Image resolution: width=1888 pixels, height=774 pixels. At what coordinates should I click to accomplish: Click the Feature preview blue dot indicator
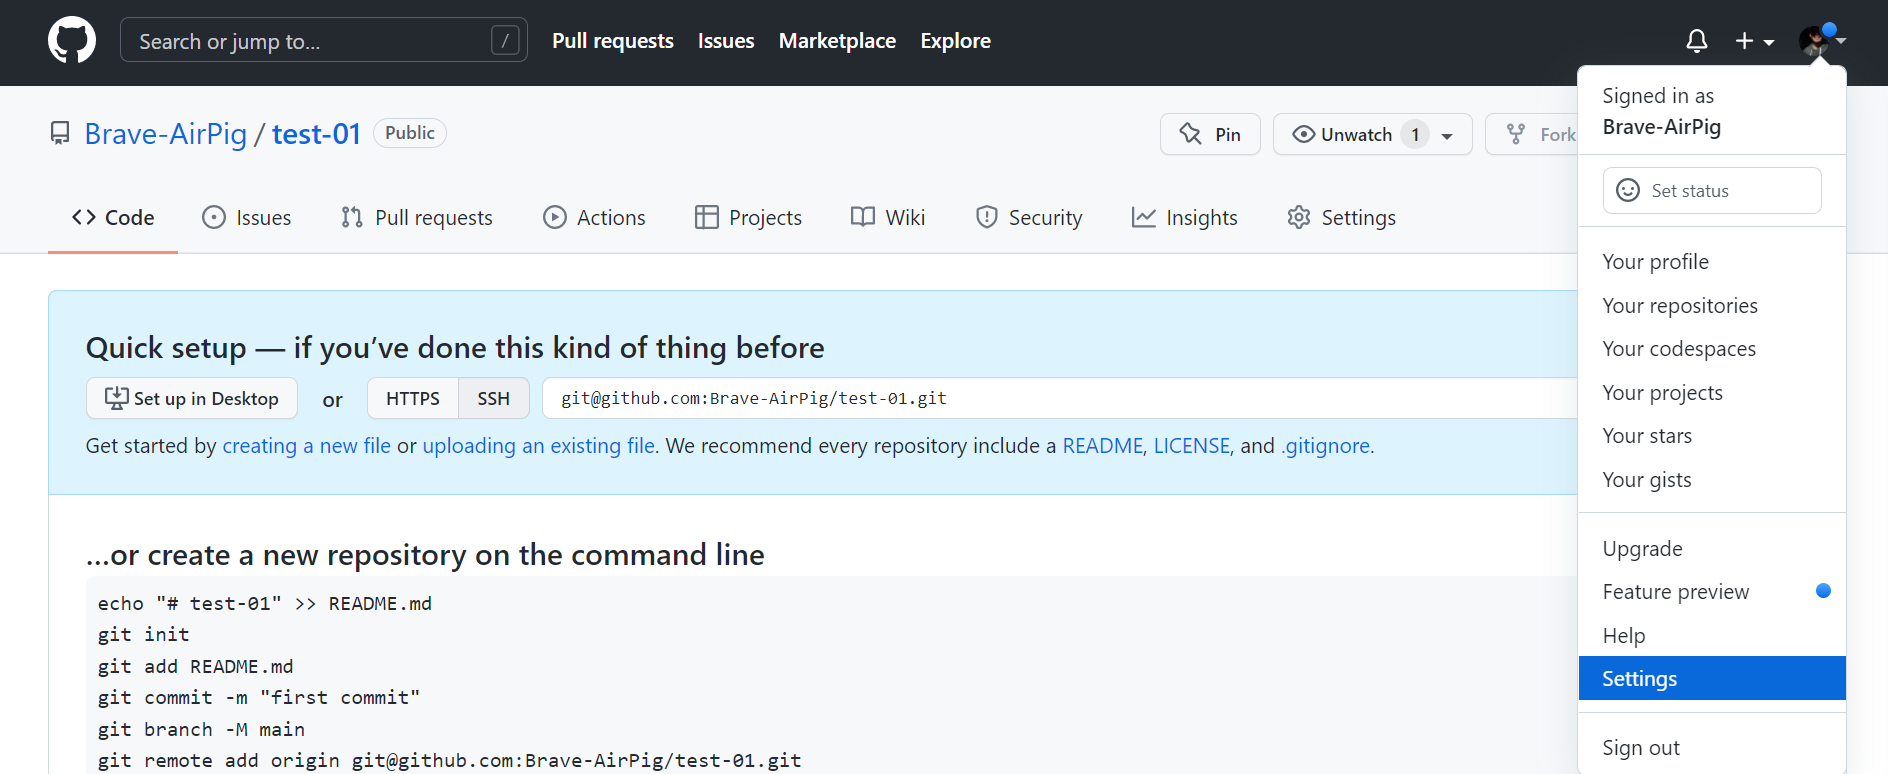point(1823,591)
